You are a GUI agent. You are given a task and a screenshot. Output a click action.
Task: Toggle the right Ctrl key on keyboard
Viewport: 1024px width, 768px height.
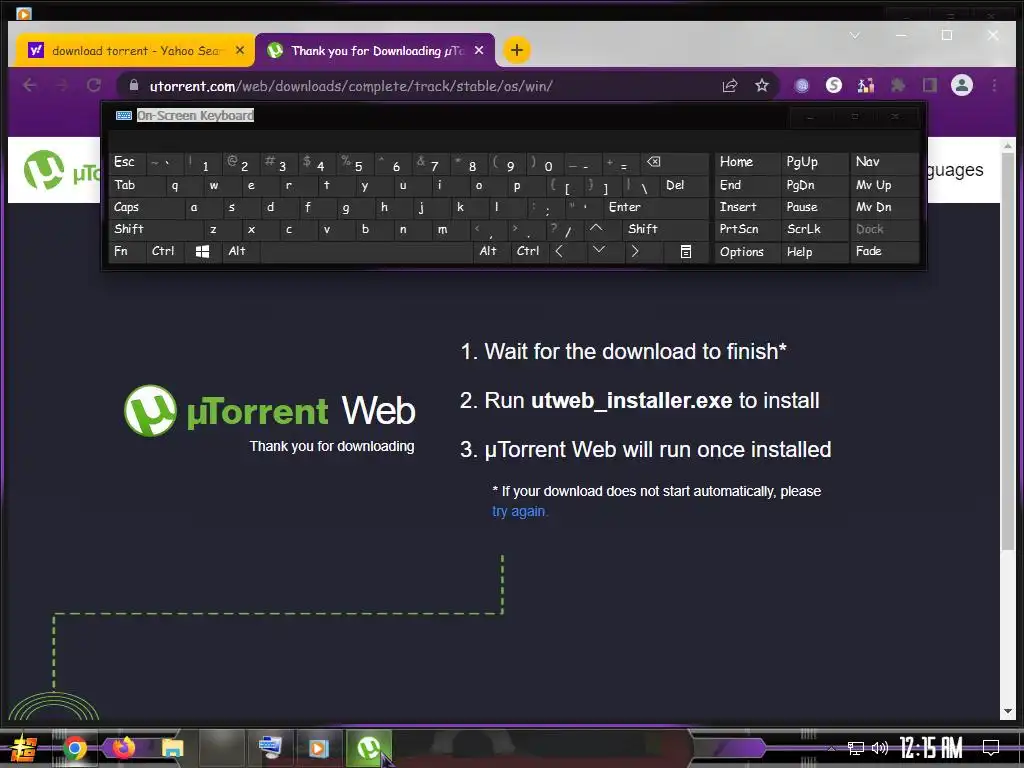point(528,251)
